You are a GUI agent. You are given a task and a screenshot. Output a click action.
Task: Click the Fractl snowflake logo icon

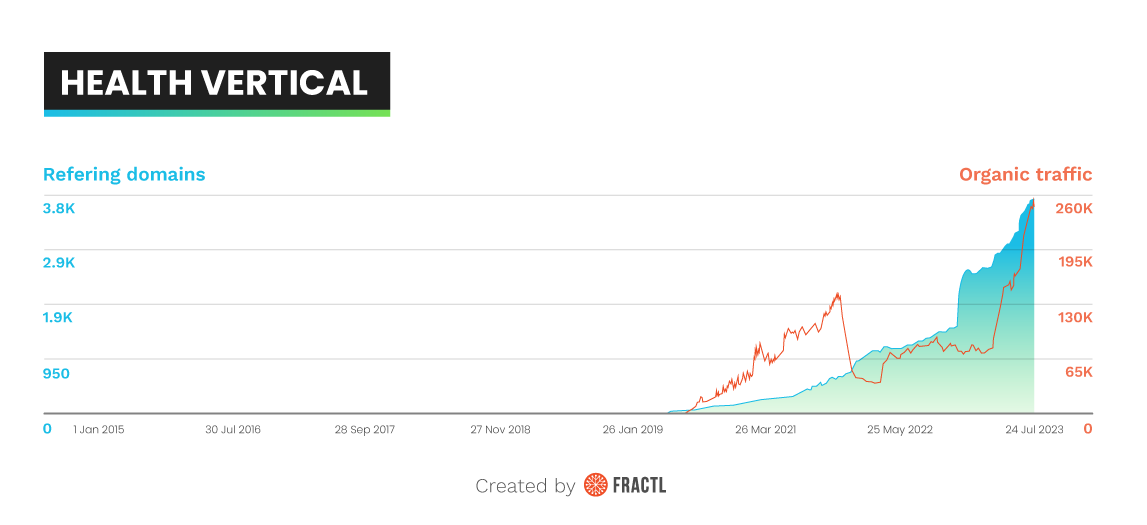tap(596, 485)
